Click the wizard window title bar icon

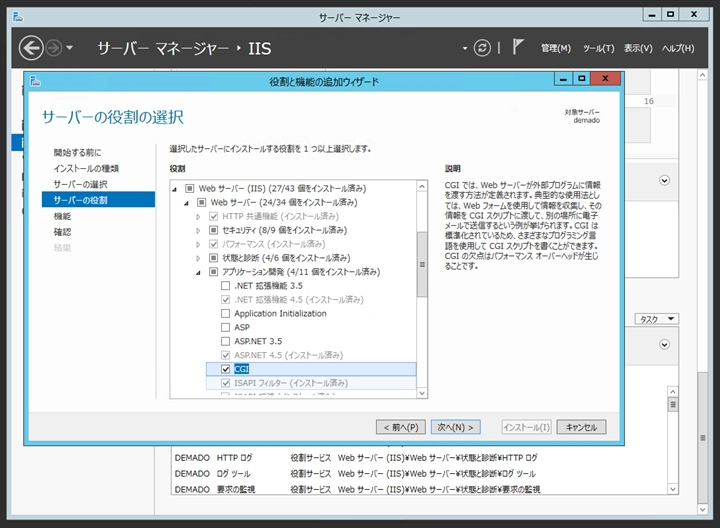[x=35, y=81]
